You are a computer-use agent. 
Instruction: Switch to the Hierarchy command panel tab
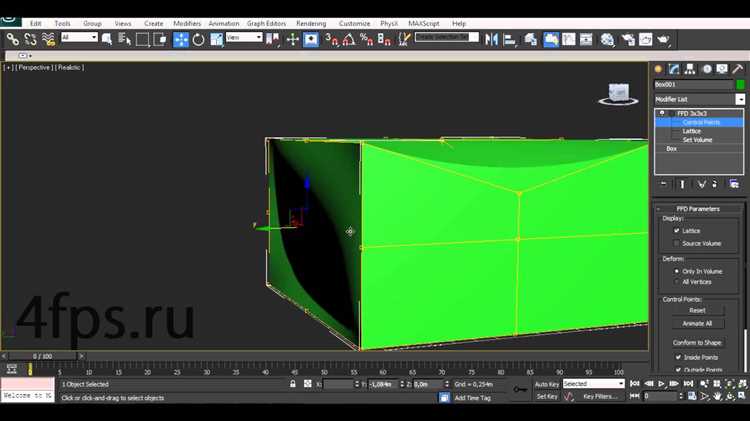pos(690,69)
